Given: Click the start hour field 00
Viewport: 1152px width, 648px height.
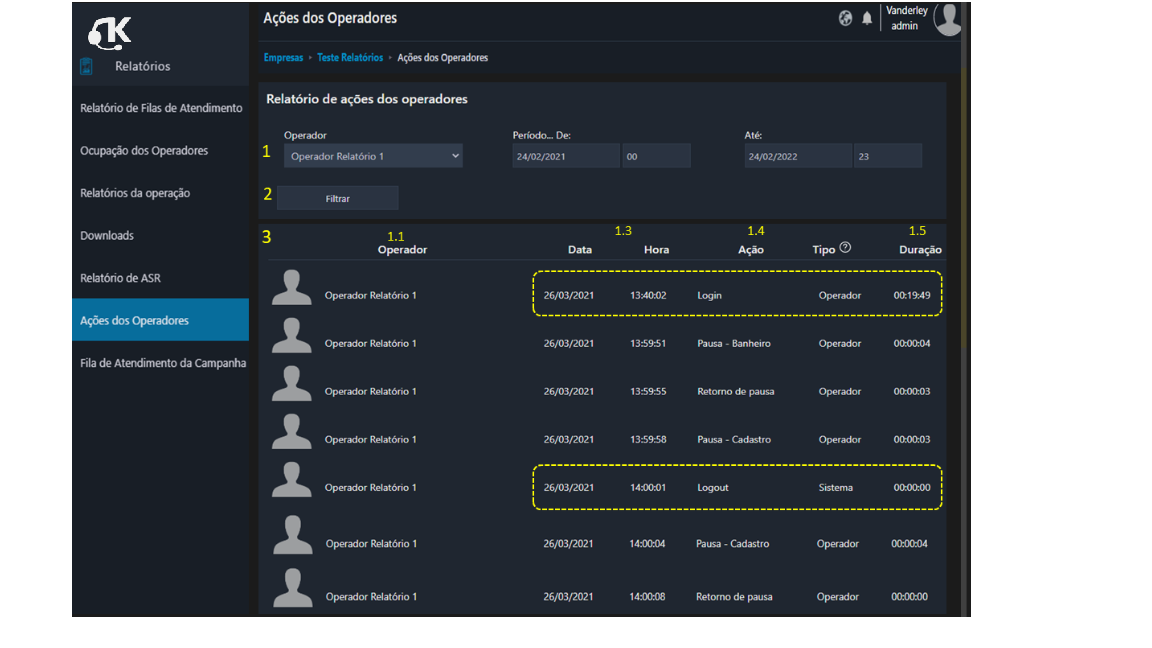Looking at the screenshot, I should [656, 156].
